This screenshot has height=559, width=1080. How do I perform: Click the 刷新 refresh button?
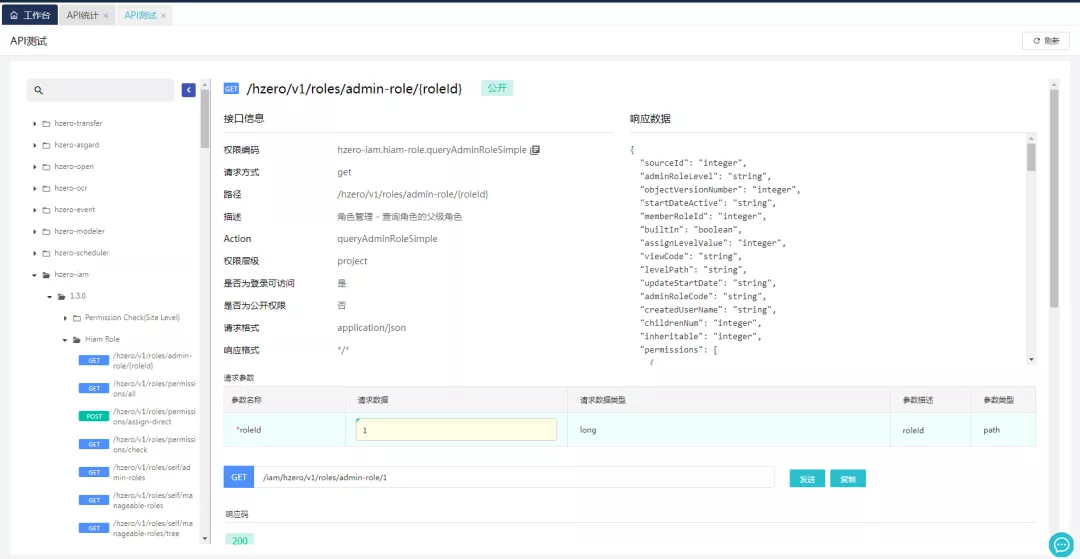pyautogui.click(x=1045, y=41)
